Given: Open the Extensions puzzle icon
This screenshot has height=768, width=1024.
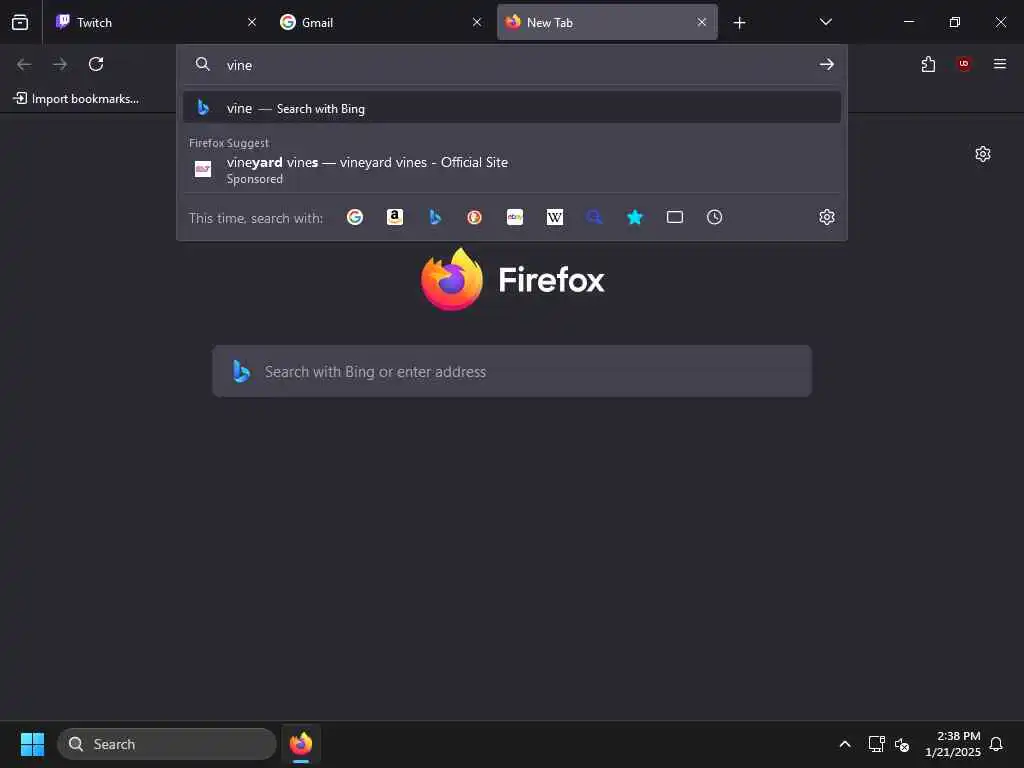Looking at the screenshot, I should click(928, 64).
